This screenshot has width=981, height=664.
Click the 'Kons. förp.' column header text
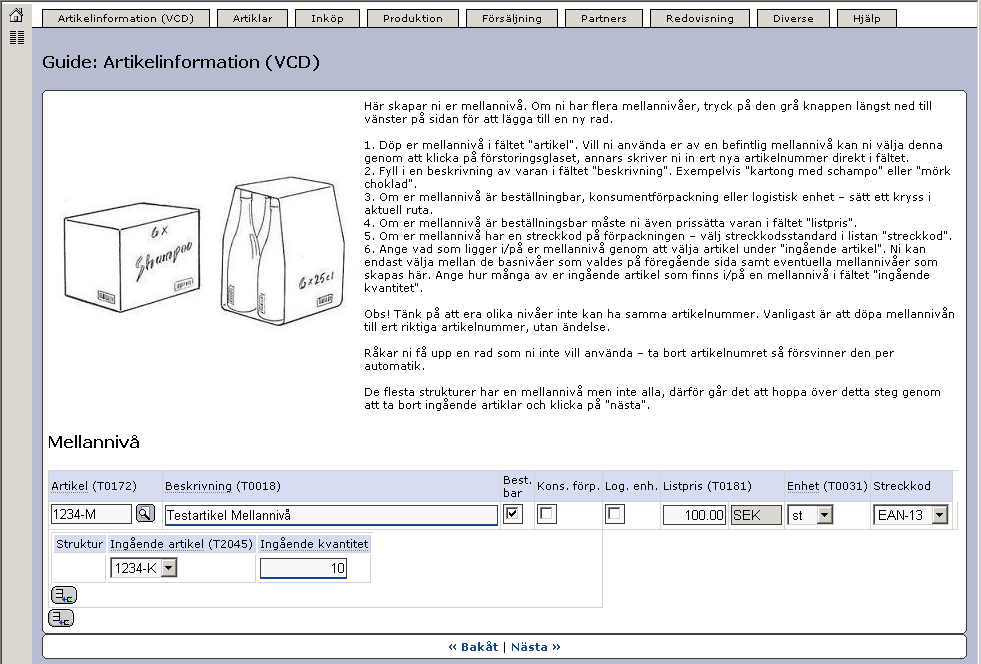568,486
